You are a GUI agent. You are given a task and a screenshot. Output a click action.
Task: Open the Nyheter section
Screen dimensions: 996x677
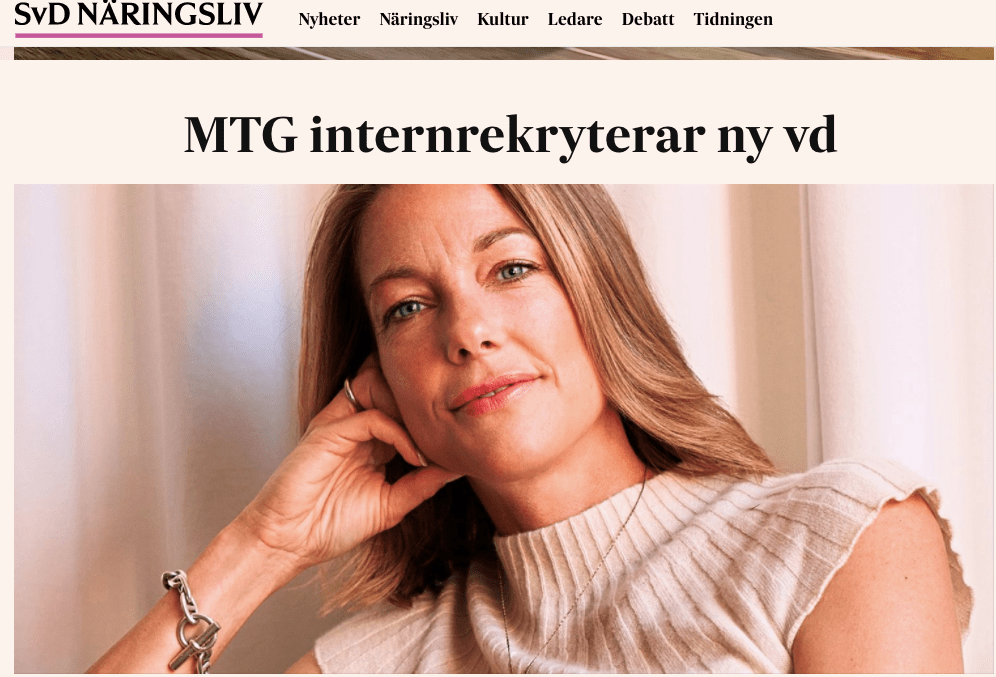point(329,20)
